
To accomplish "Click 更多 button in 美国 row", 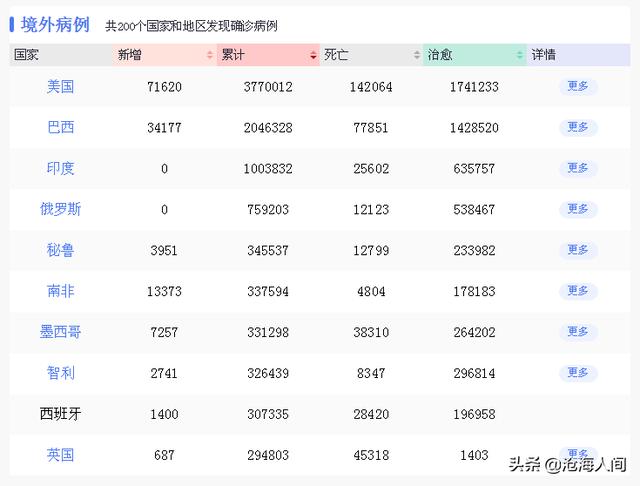I will tap(578, 87).
